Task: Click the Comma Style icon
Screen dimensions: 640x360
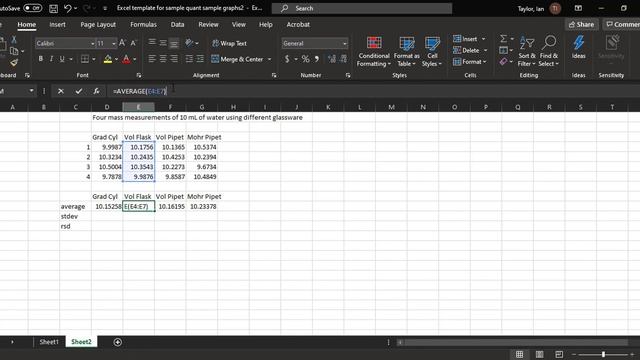Action: 317,60
